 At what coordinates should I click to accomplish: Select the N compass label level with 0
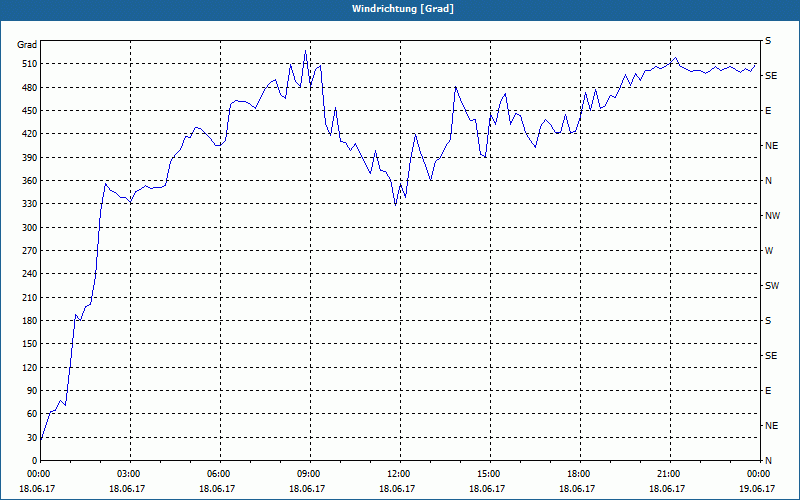tap(768, 461)
